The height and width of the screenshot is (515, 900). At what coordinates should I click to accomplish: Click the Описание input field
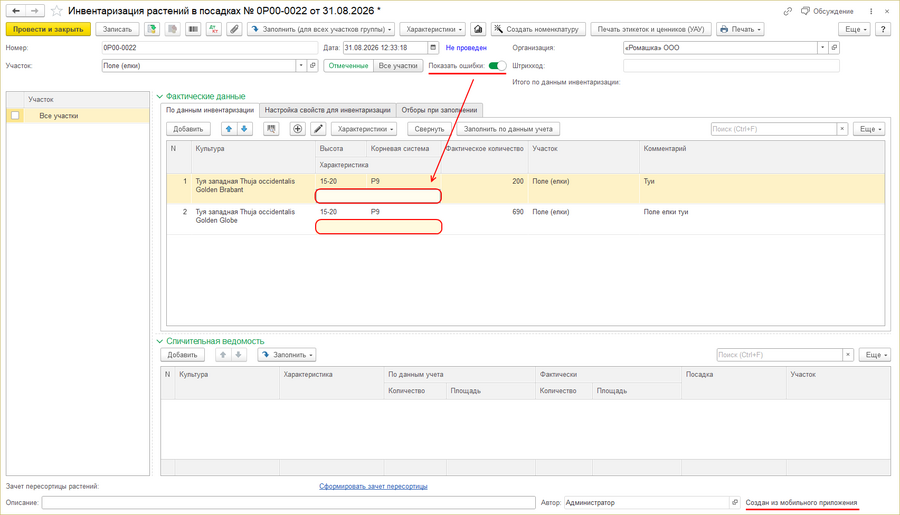288,502
